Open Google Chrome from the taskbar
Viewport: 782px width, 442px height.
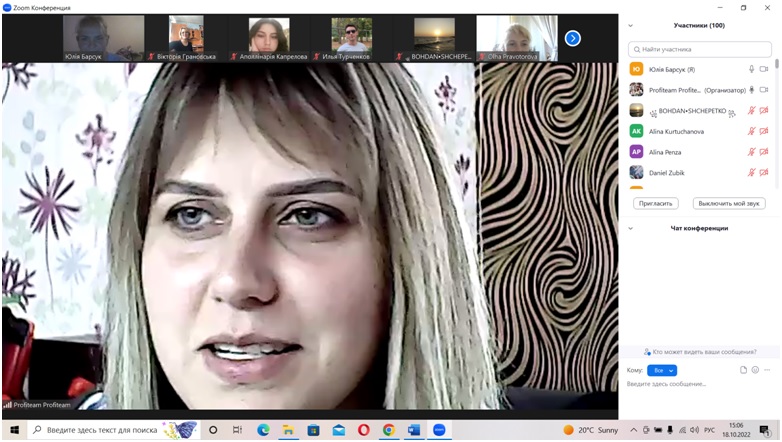click(x=389, y=430)
